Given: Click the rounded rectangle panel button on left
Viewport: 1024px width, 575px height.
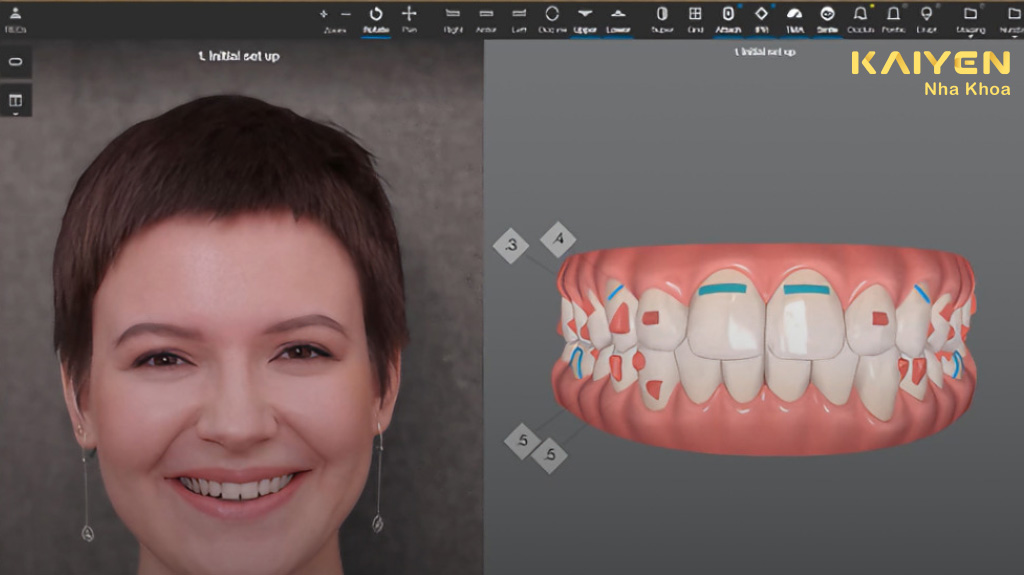Looking at the screenshot, I should coord(16,61).
